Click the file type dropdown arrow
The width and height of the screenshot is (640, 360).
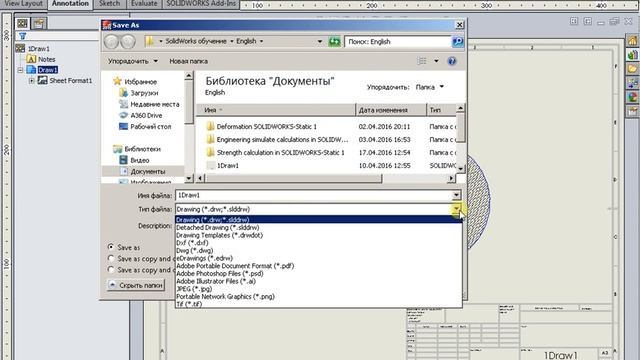click(456, 209)
